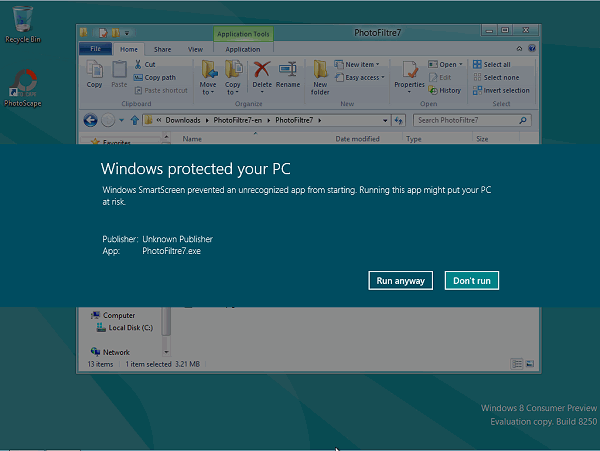Click the Forward navigation arrow
Image resolution: width=600 pixels, height=451 pixels.
tap(108, 120)
